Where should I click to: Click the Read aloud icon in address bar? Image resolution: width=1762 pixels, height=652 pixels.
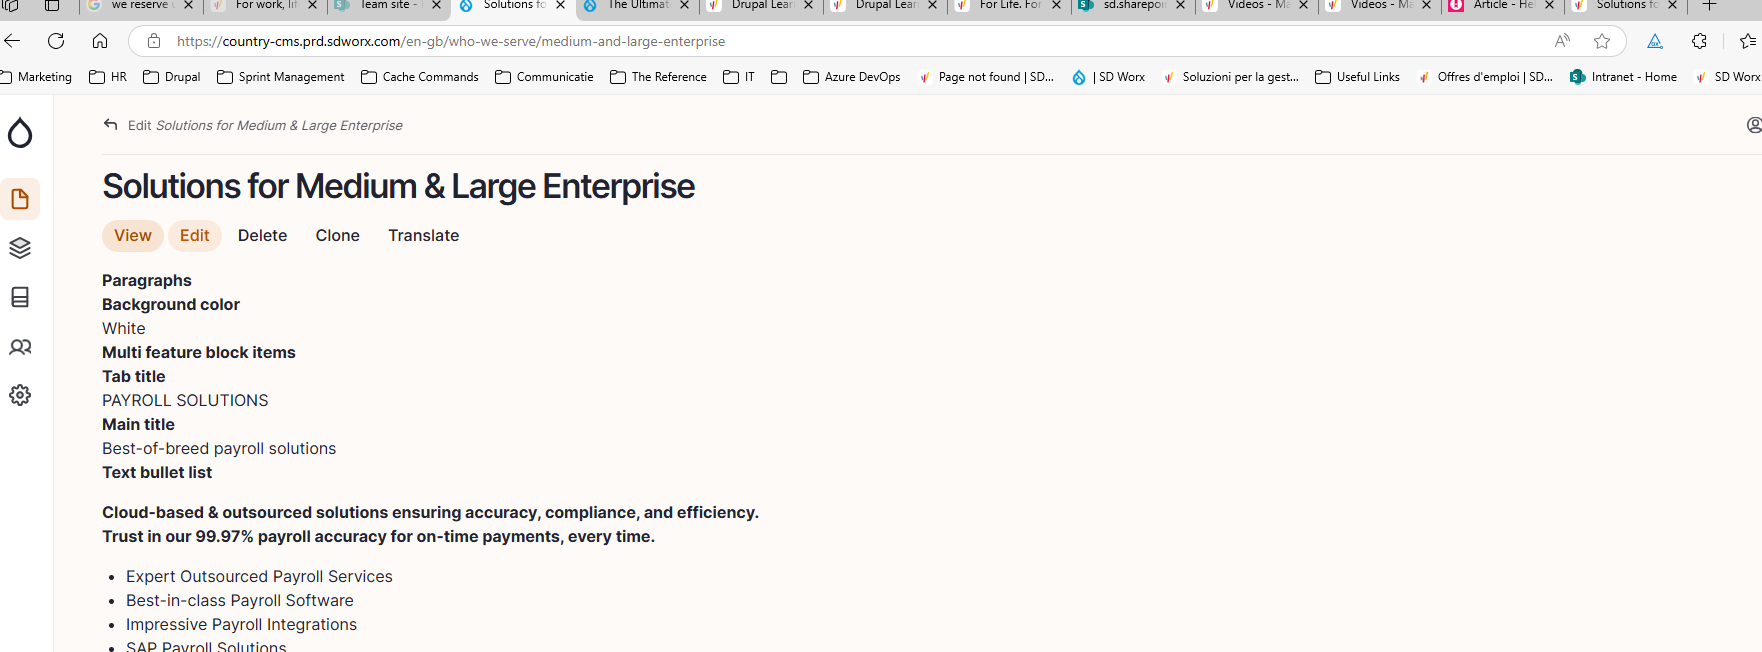point(1562,41)
